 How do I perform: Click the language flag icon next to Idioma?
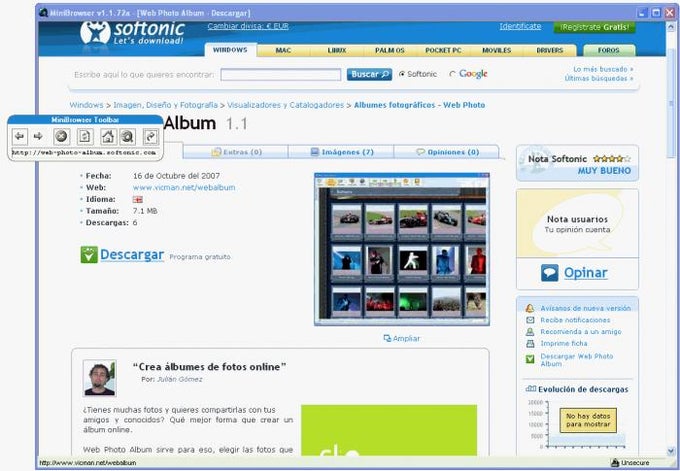point(137,200)
